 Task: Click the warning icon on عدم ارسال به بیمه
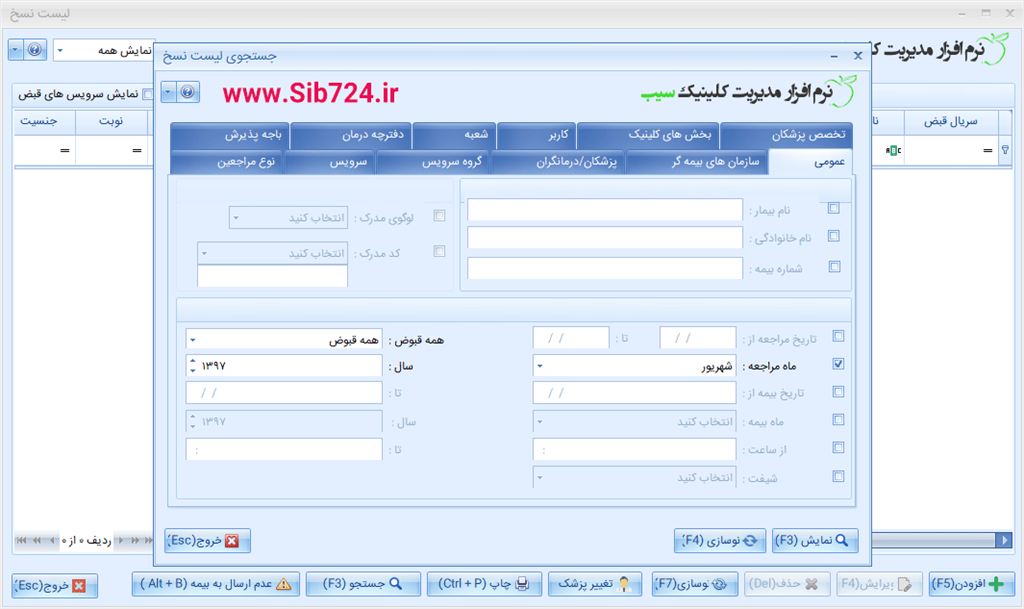[x=284, y=584]
